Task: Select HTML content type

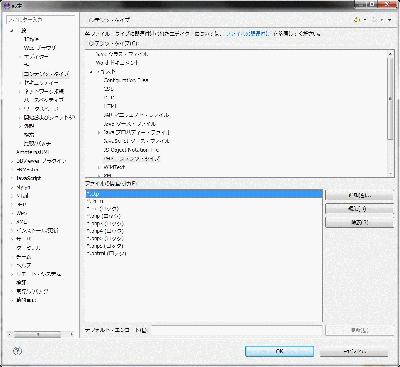Action: pos(110,106)
